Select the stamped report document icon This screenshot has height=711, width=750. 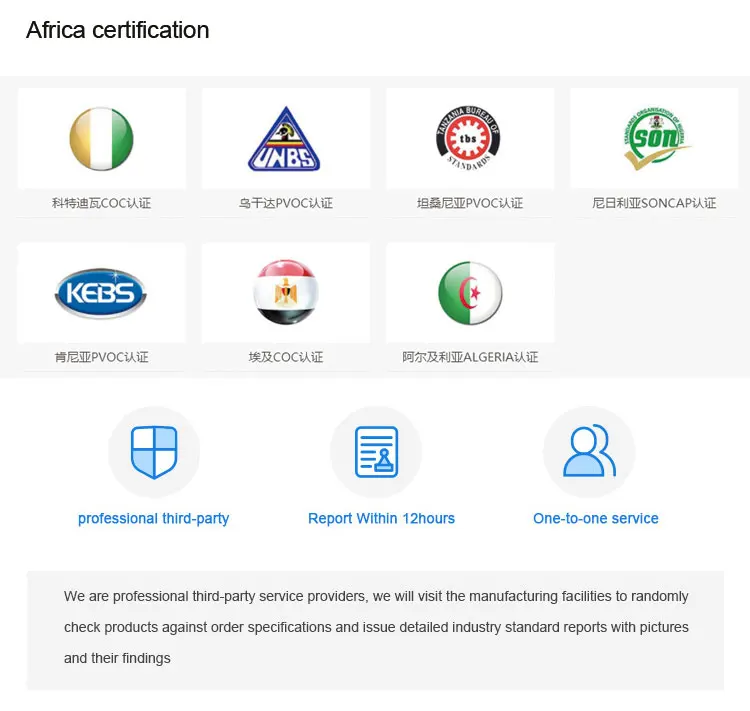pos(376,452)
